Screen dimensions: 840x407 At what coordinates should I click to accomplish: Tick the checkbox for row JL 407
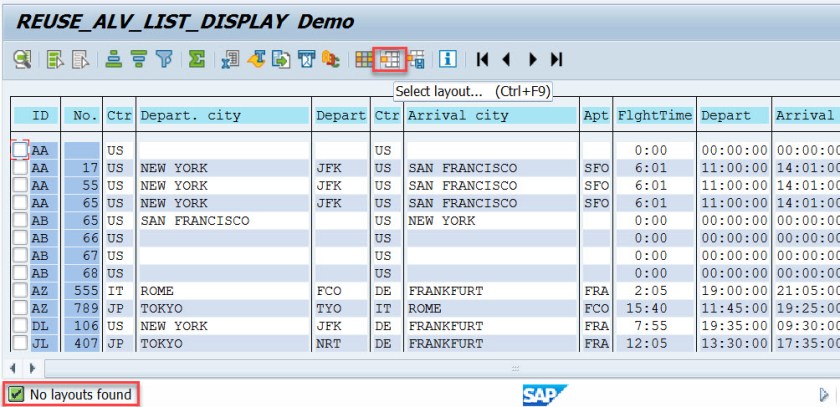click(20, 343)
